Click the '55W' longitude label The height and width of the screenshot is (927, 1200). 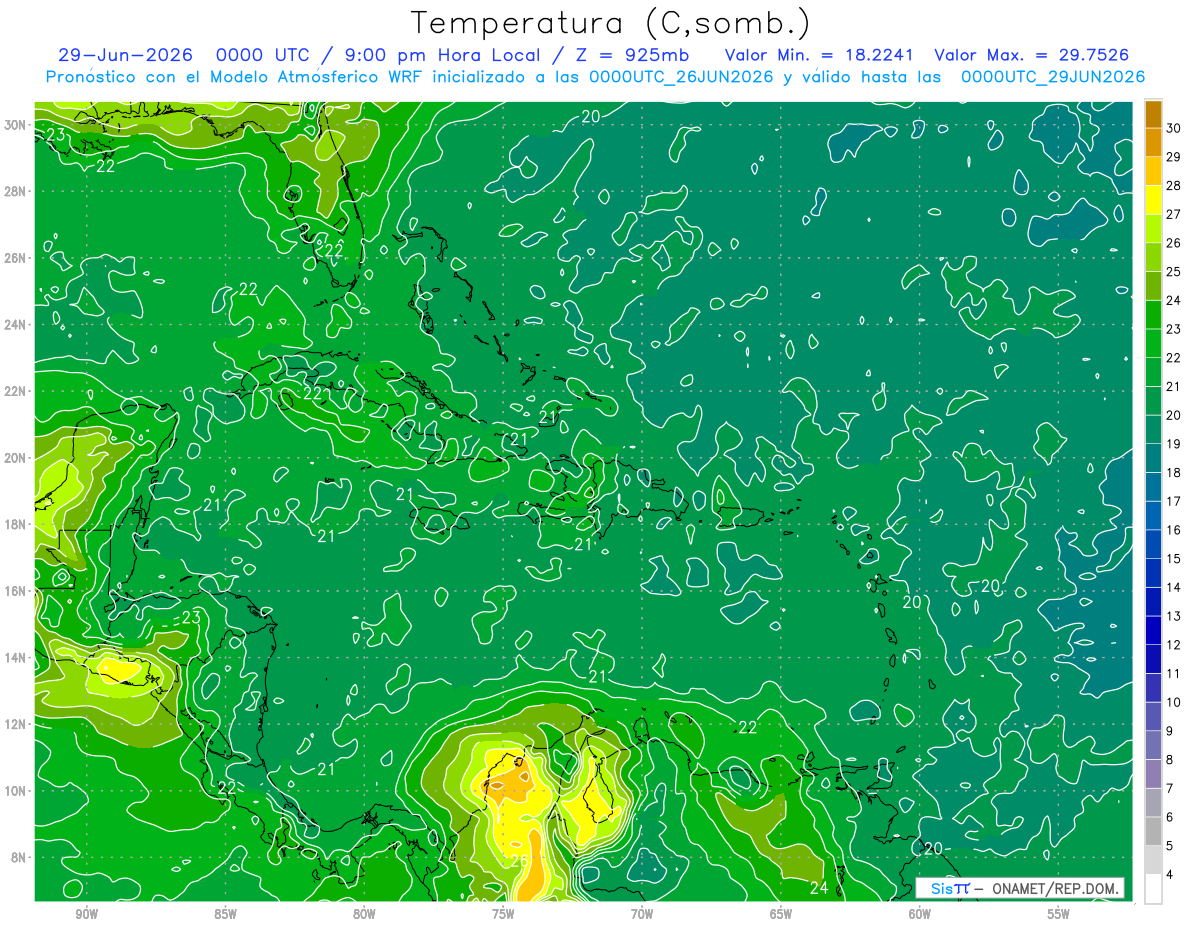coord(1059,915)
